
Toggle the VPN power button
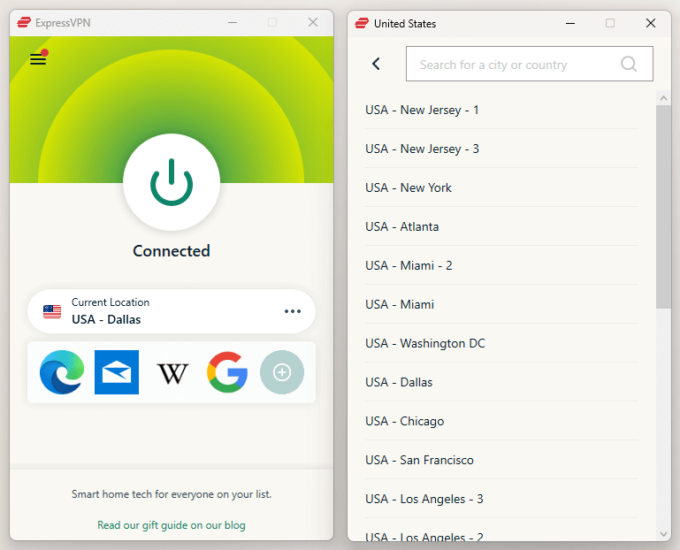click(171, 182)
